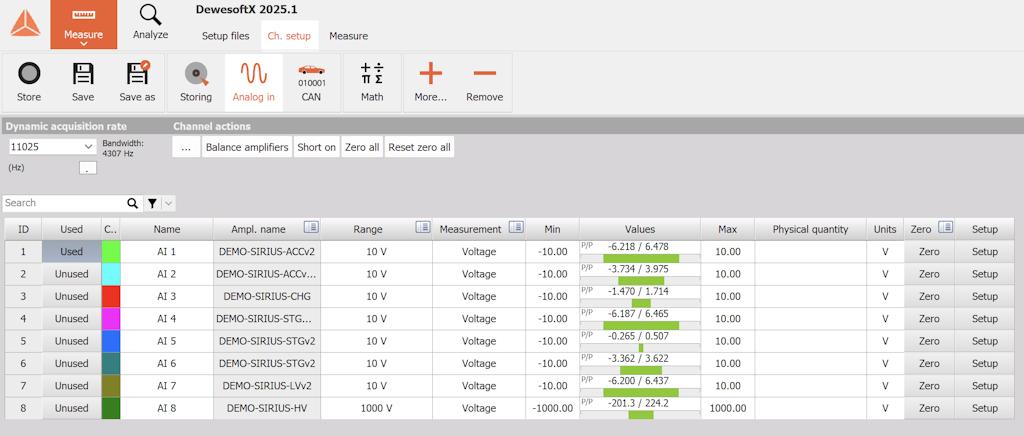Click the filter funnel icon
The height and width of the screenshot is (436, 1024).
(152, 204)
